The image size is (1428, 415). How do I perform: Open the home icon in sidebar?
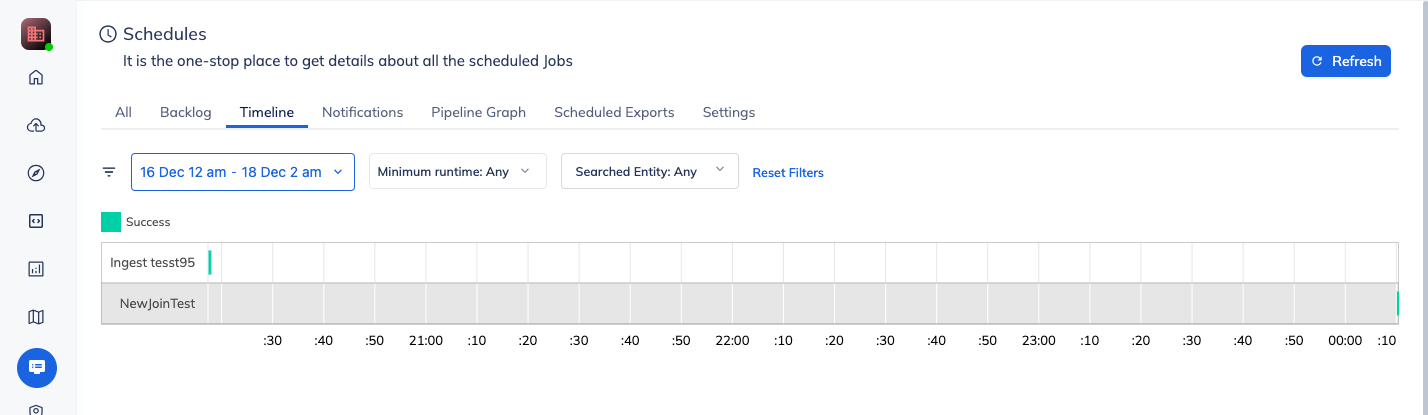pos(36,77)
